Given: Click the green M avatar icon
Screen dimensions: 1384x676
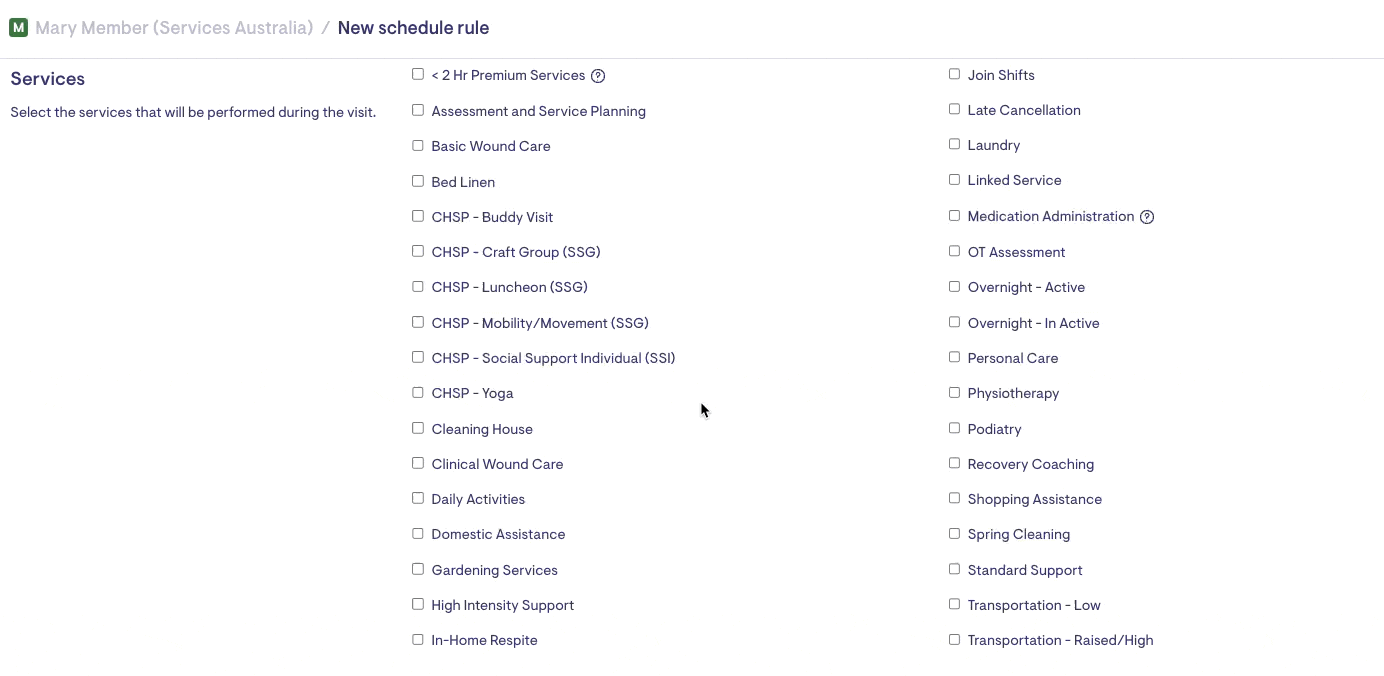Looking at the screenshot, I should [18, 28].
